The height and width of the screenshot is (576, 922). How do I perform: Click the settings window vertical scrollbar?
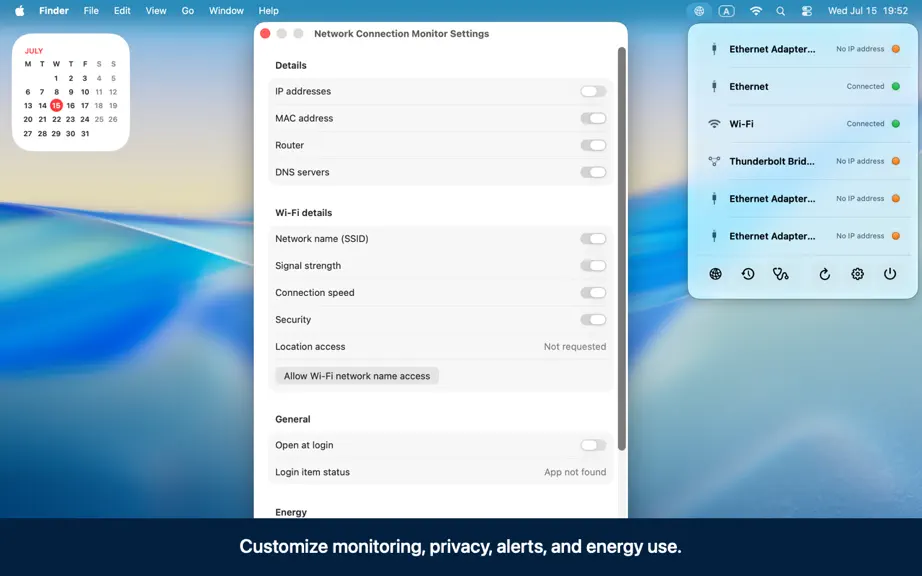[x=622, y=249]
